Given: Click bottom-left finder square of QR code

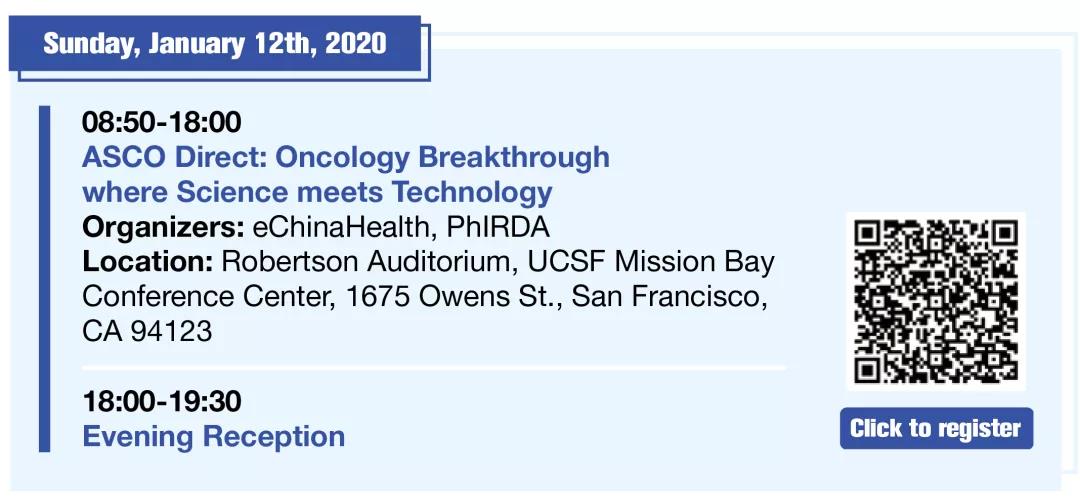Looking at the screenshot, I should tap(873, 365).
